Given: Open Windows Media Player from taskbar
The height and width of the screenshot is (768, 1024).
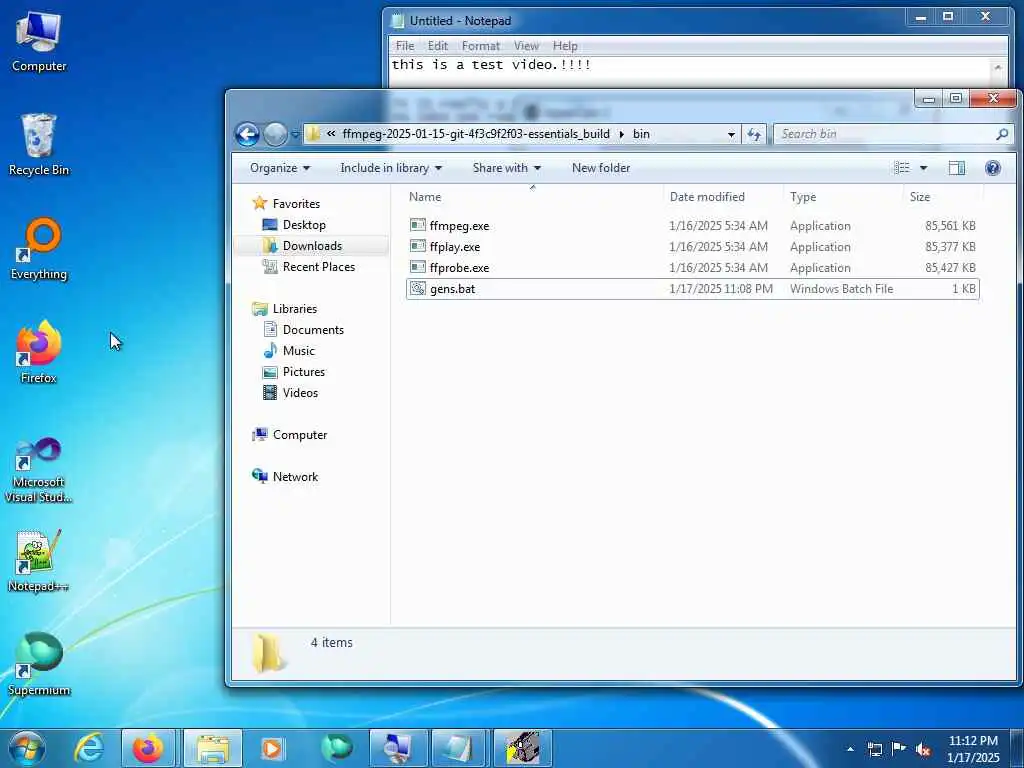Looking at the screenshot, I should click(272, 748).
